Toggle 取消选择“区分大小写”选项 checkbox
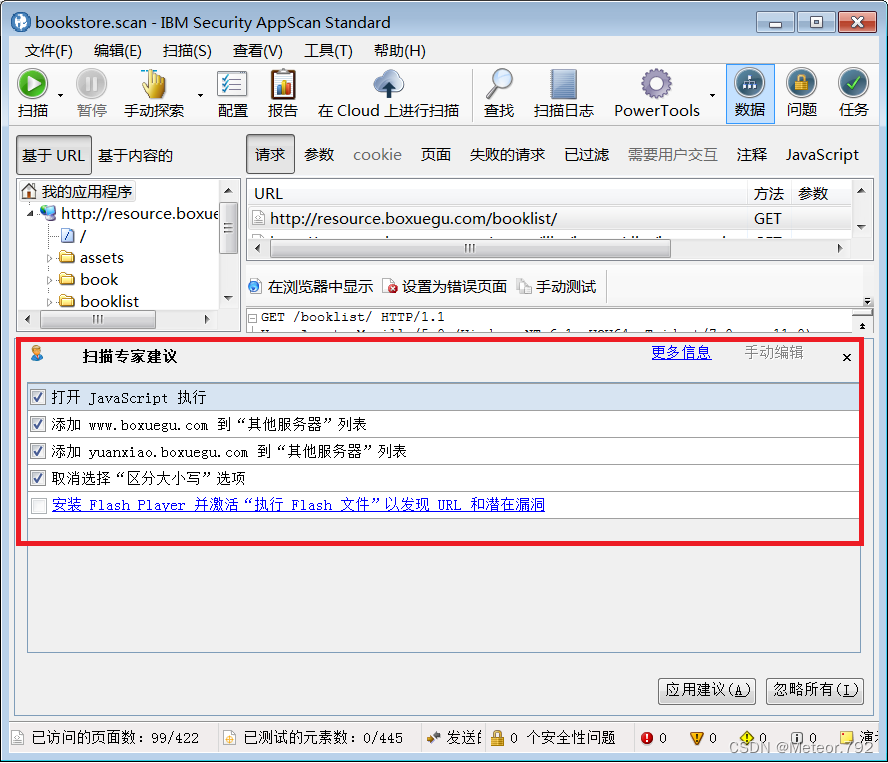The width and height of the screenshot is (888, 763). (x=38, y=478)
